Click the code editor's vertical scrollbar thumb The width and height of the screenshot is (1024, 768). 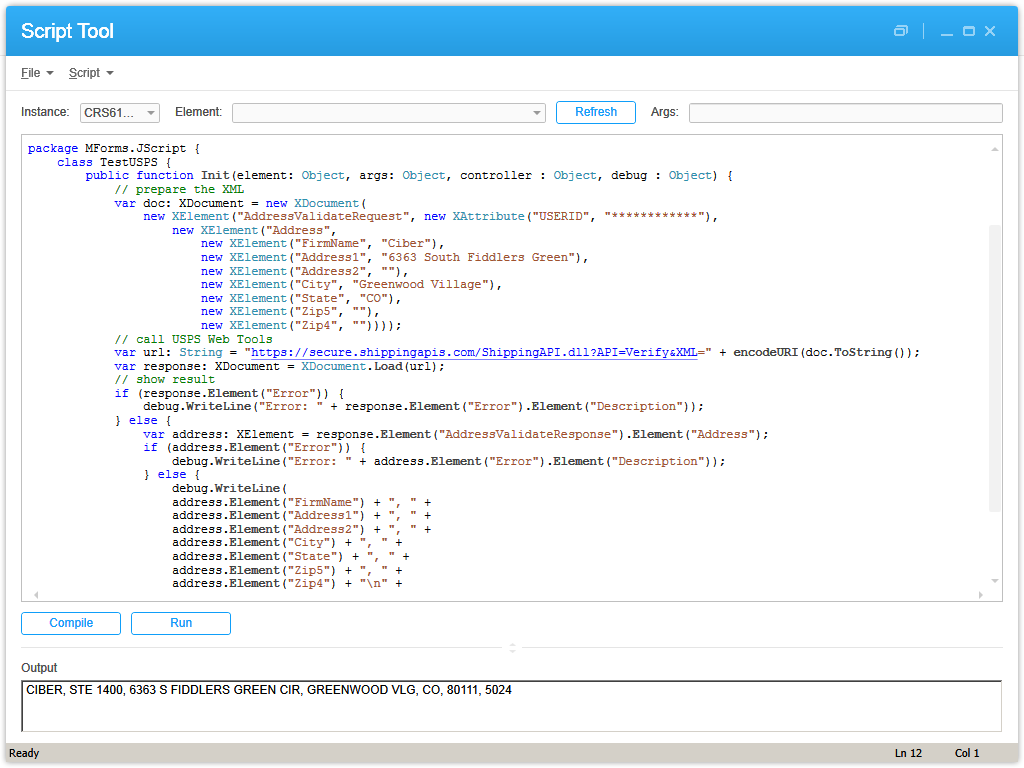click(994, 368)
